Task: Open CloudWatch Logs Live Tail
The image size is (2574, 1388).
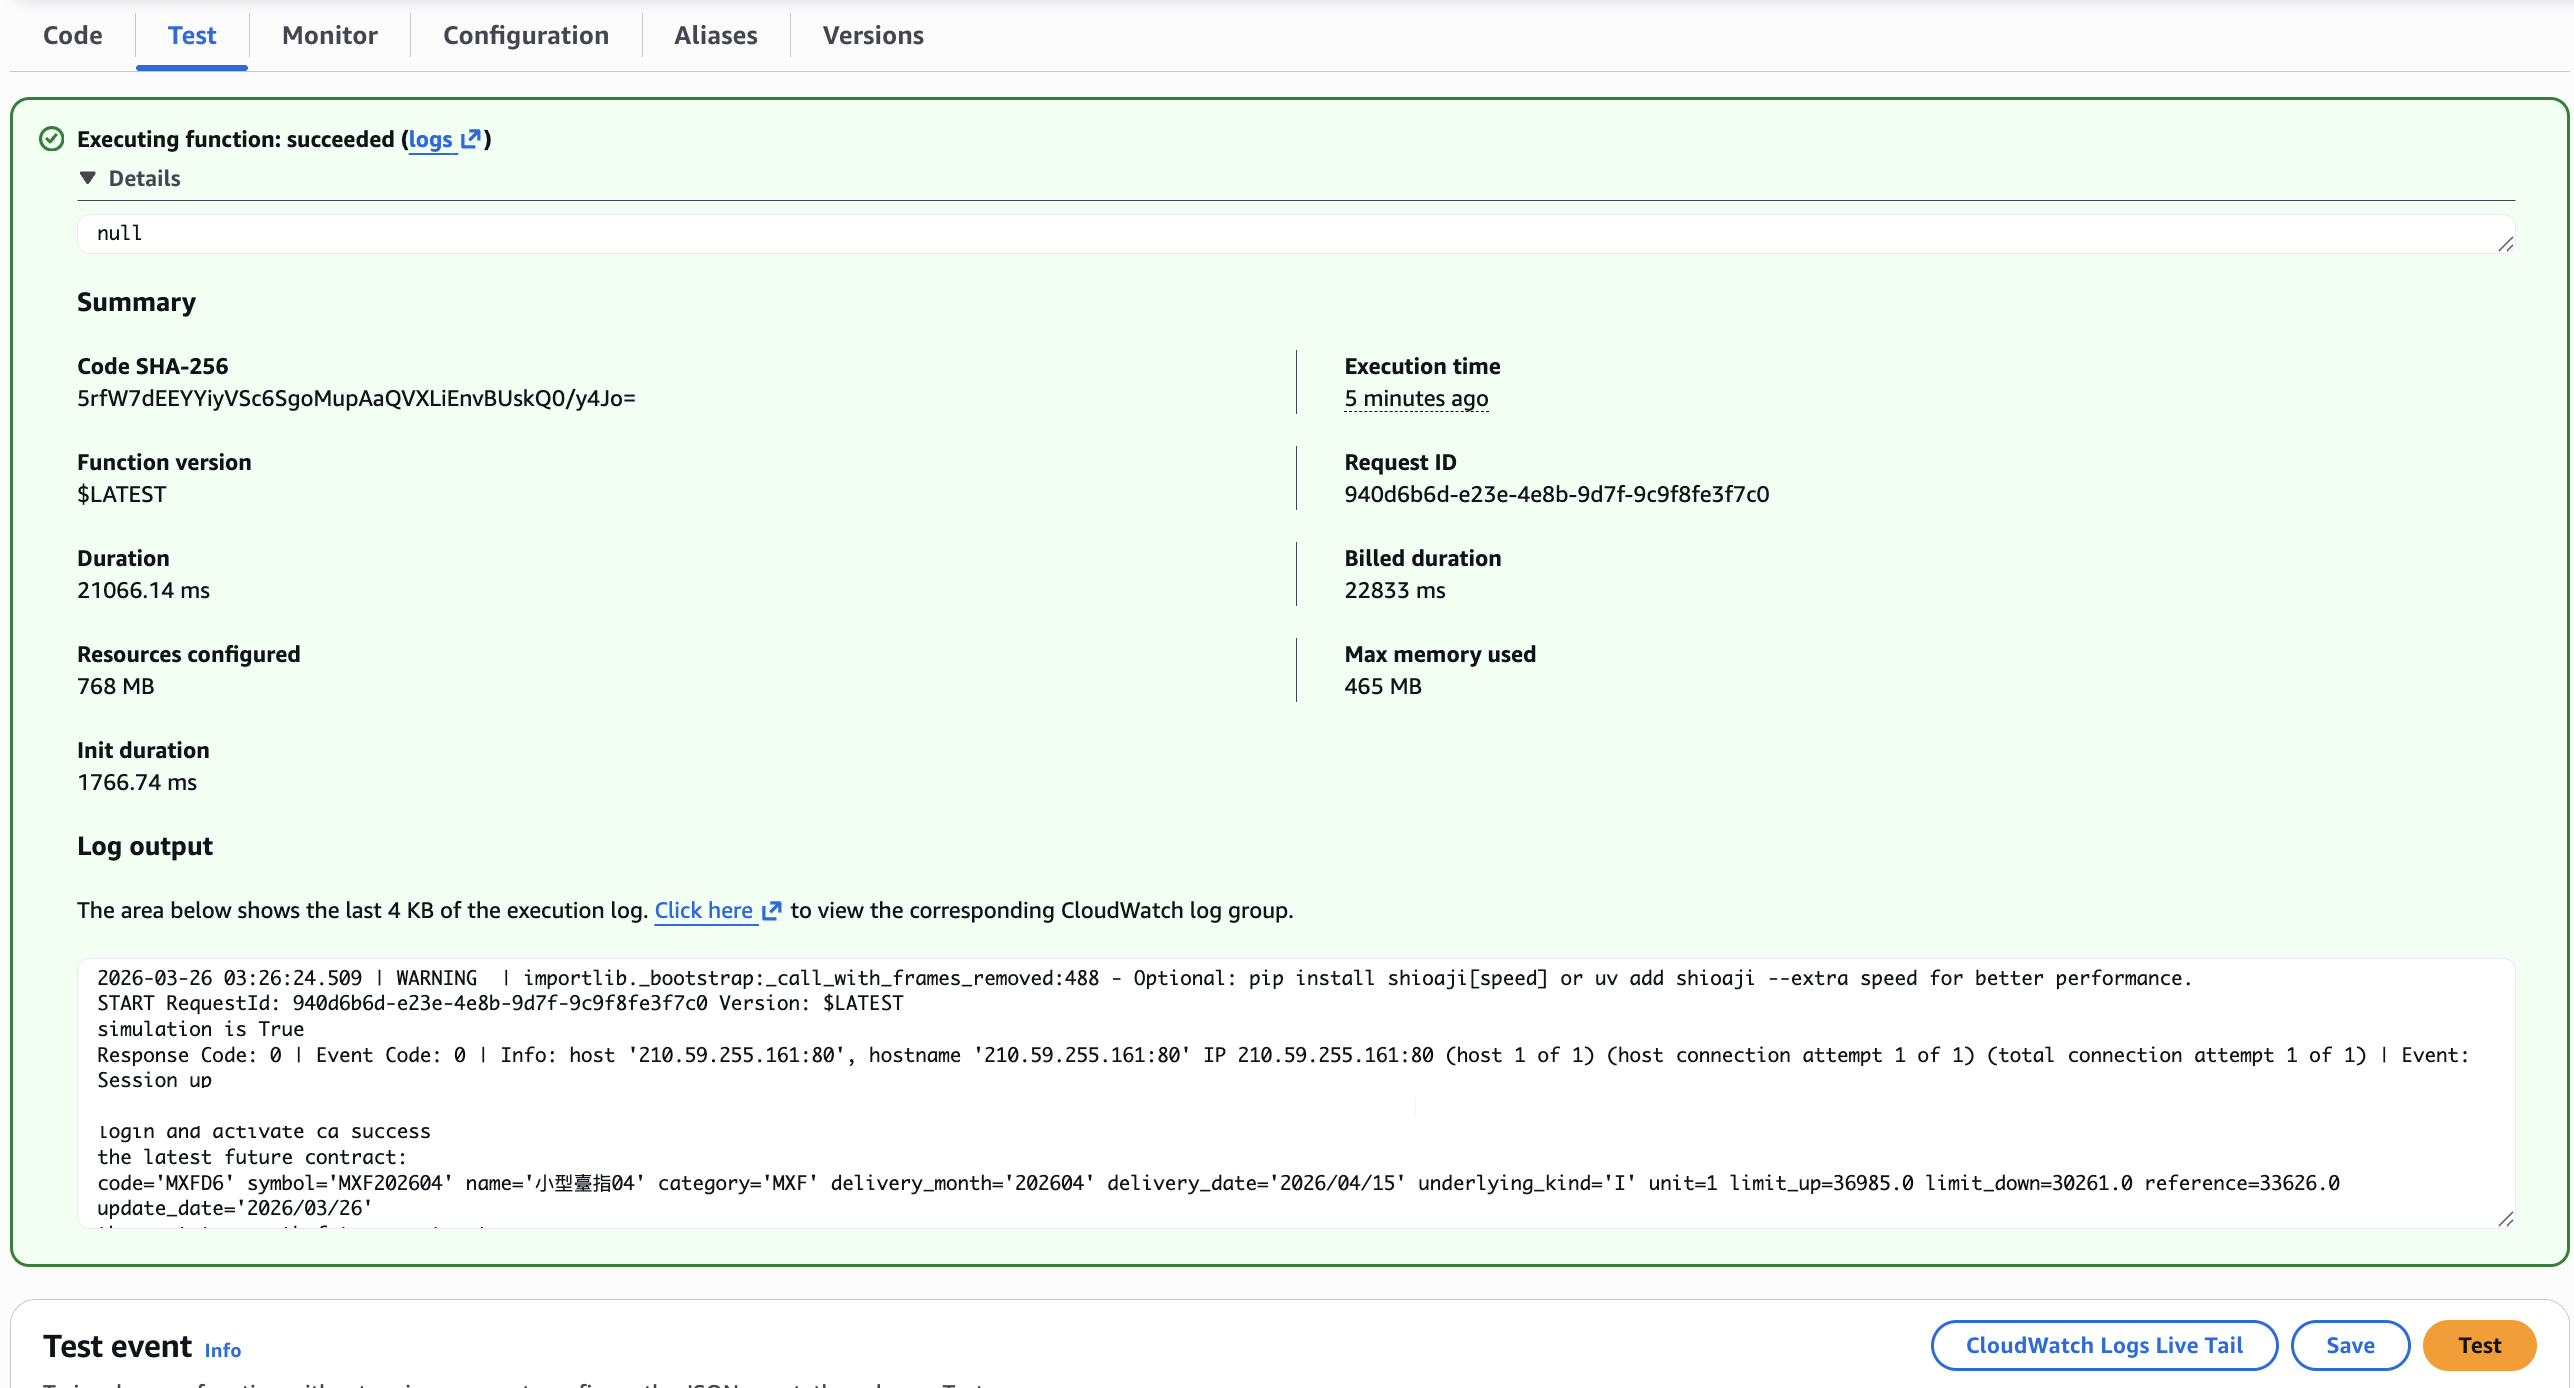Action: click(x=2103, y=1345)
